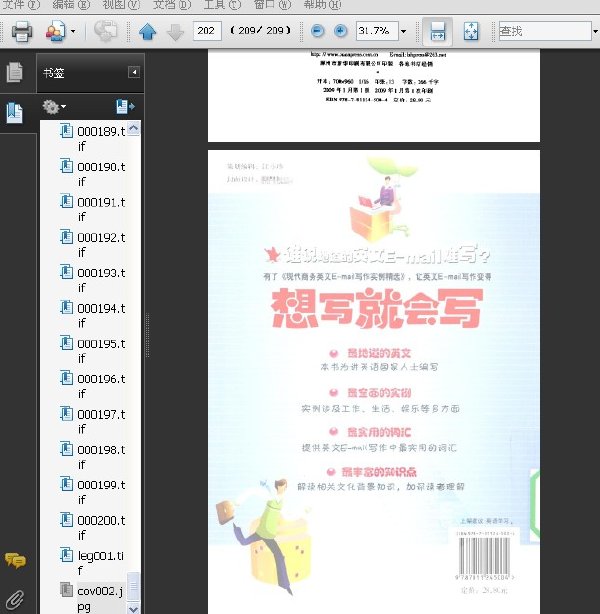Click the gray next page down arrow
This screenshot has height=614, width=600.
pos(175,32)
